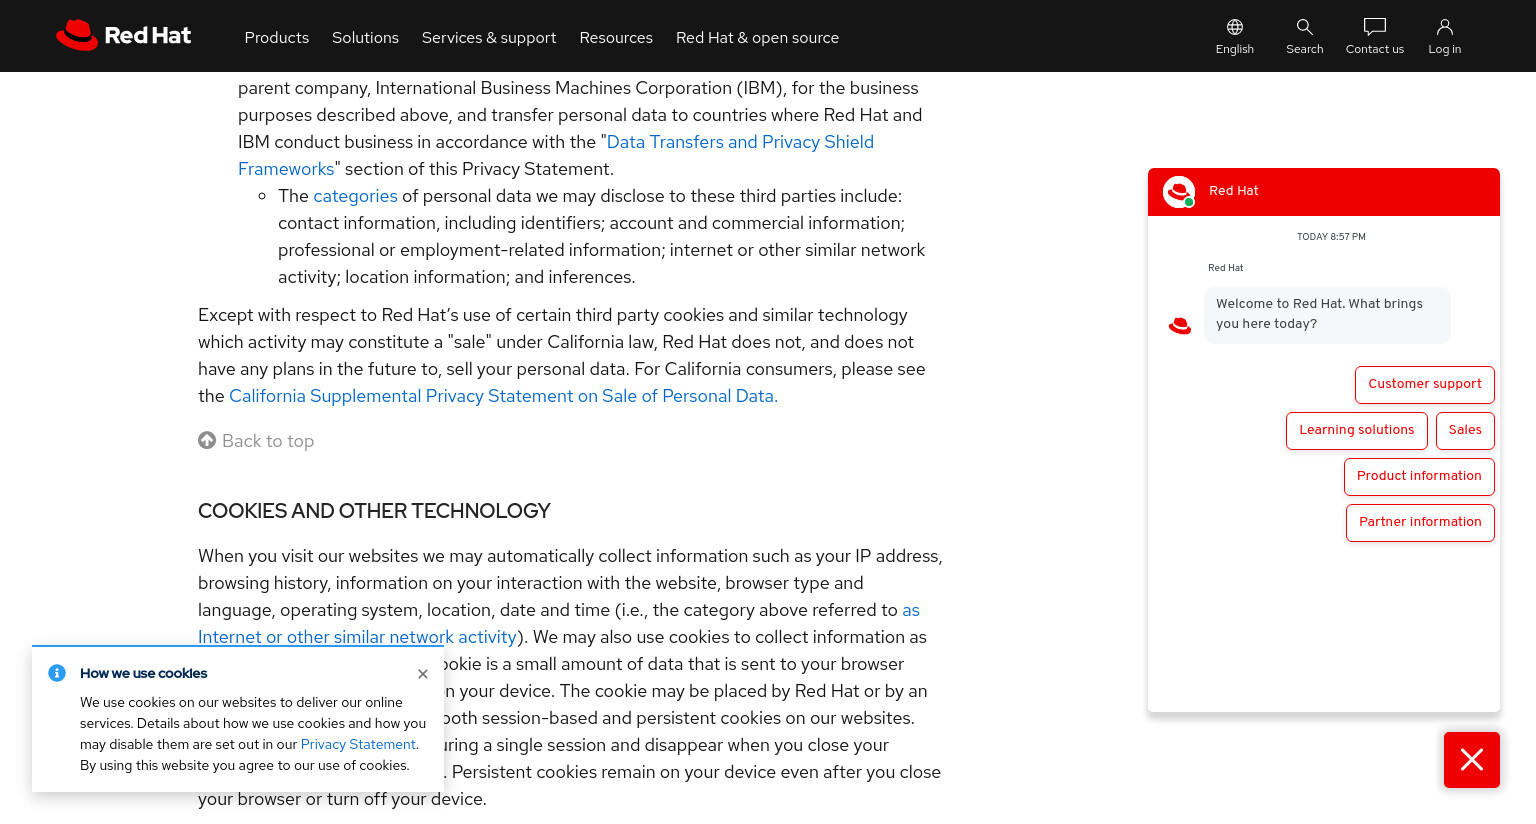Screen dimensions: 1536x824
Task: Choose Product information in chat
Action: [x=1419, y=476]
